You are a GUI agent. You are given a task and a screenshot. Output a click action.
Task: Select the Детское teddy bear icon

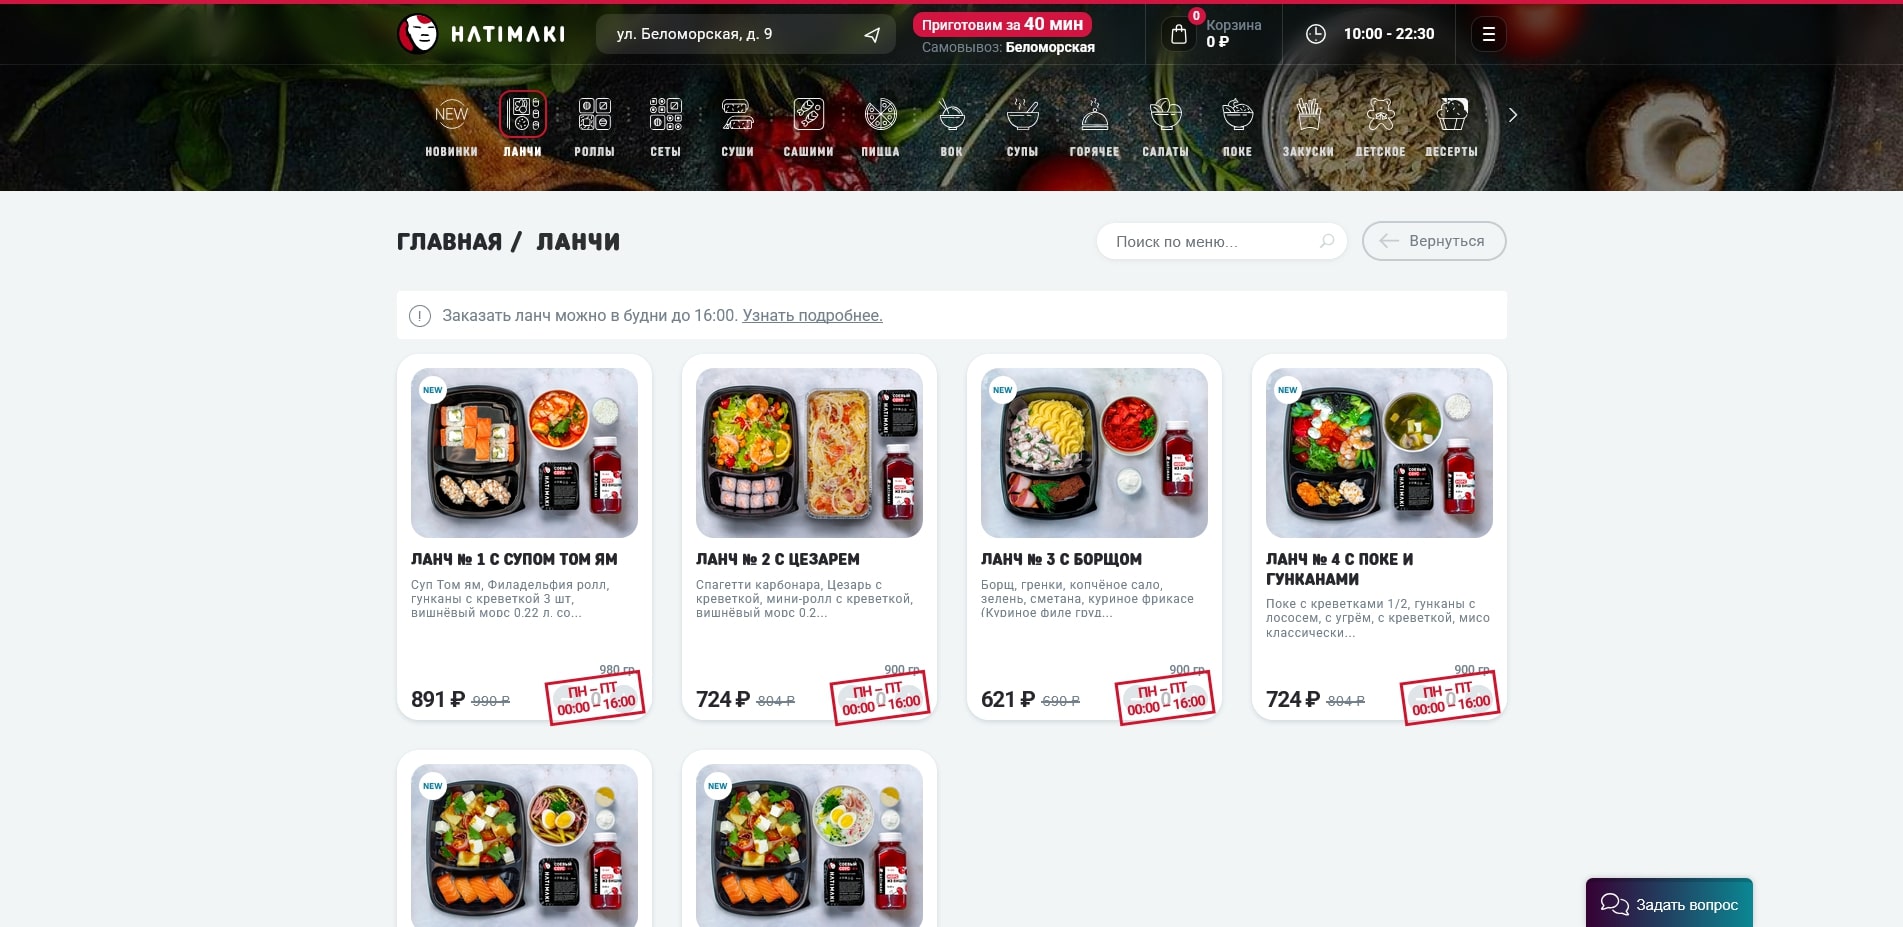click(1380, 115)
